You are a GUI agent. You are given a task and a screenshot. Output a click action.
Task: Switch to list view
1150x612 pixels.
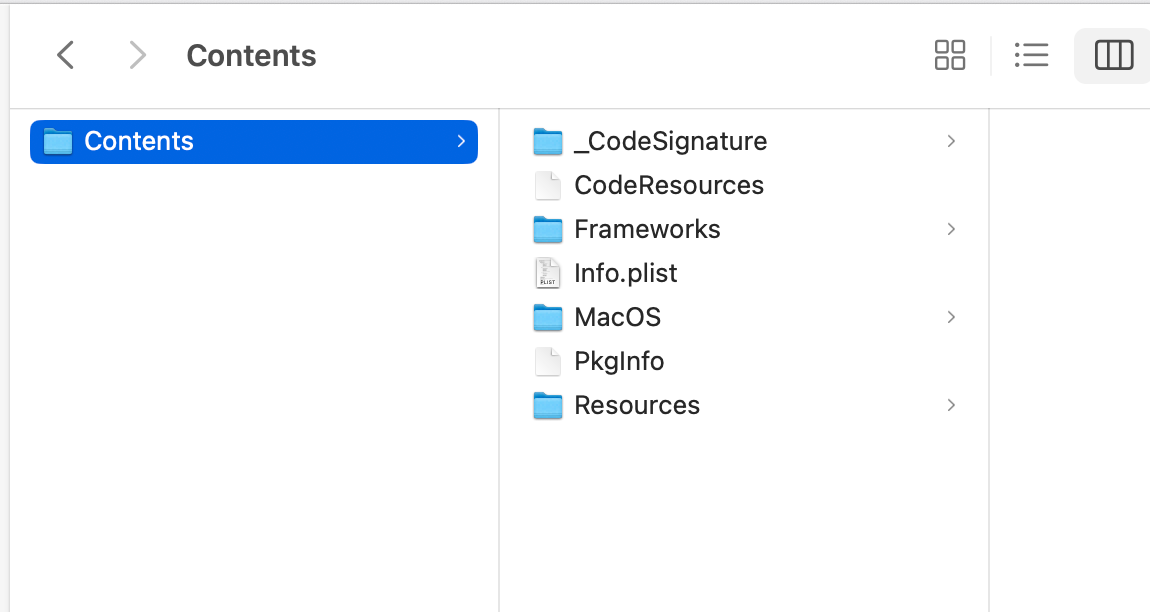pos(1031,55)
